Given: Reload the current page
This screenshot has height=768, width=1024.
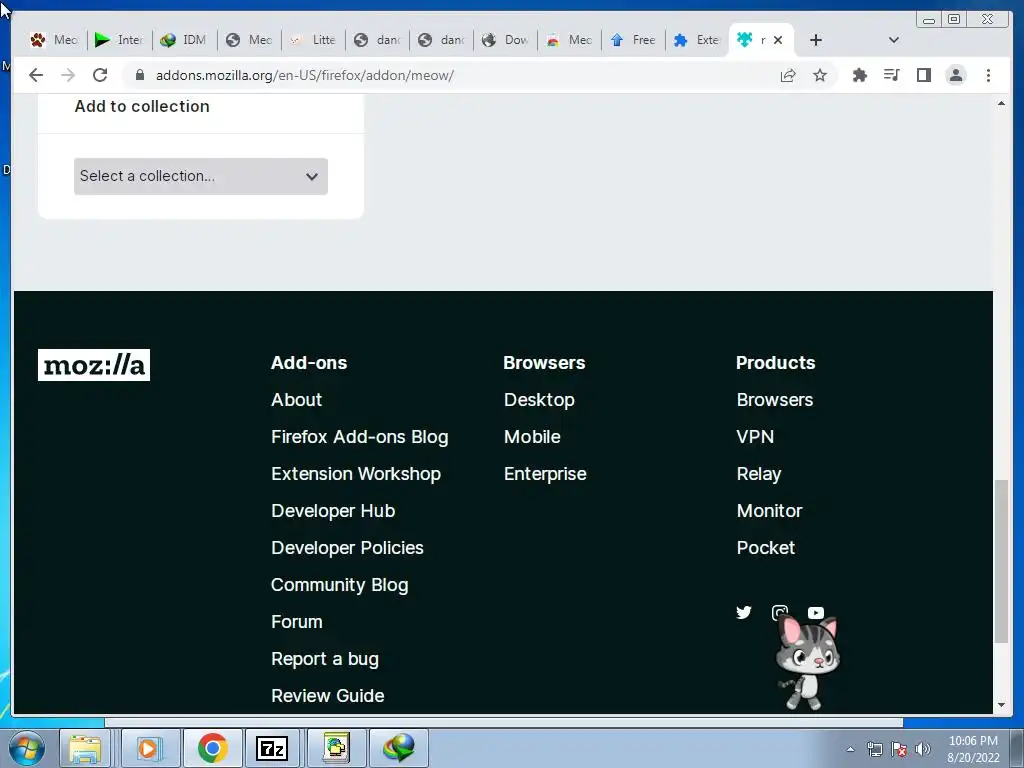Looking at the screenshot, I should point(99,75).
